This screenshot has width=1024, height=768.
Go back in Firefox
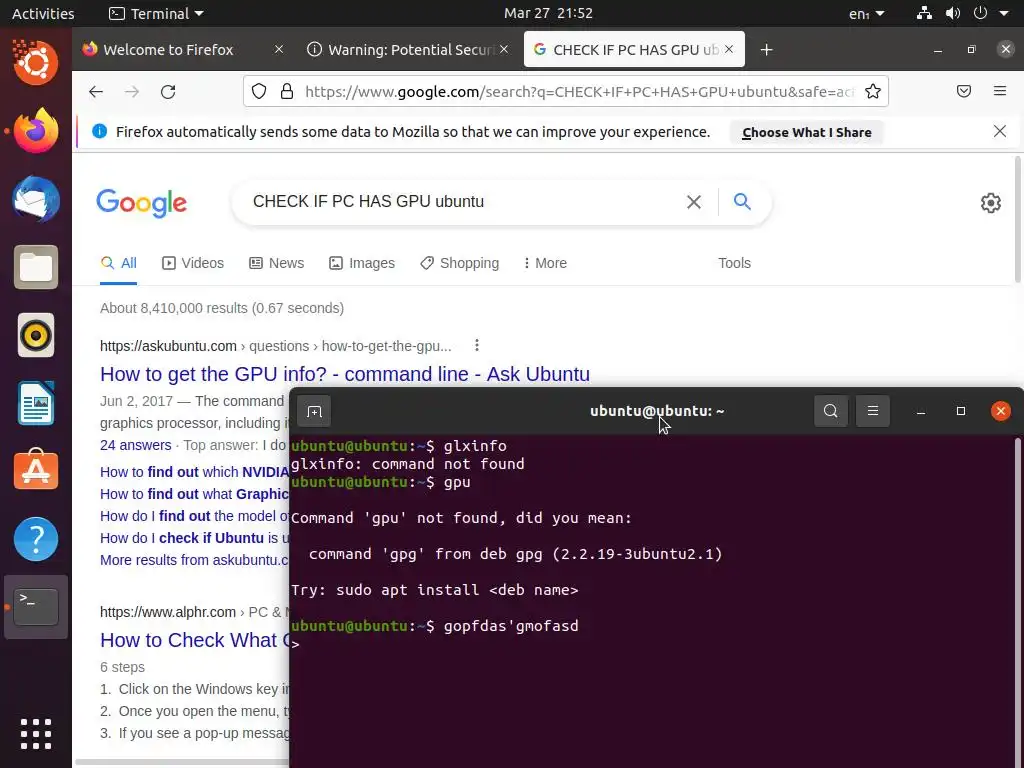coord(96,91)
